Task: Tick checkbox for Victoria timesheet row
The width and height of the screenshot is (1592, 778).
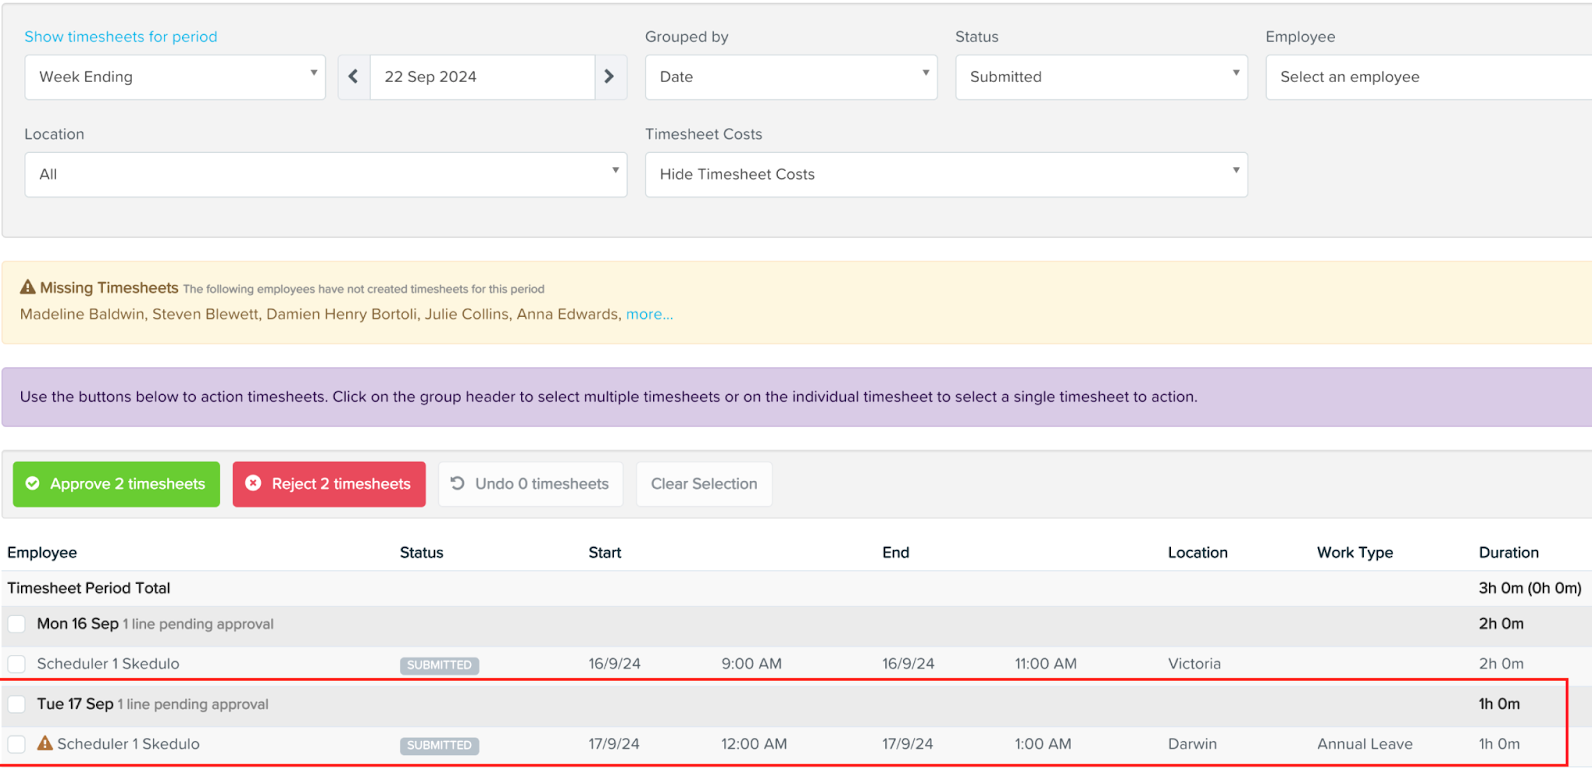Action: click(17, 664)
